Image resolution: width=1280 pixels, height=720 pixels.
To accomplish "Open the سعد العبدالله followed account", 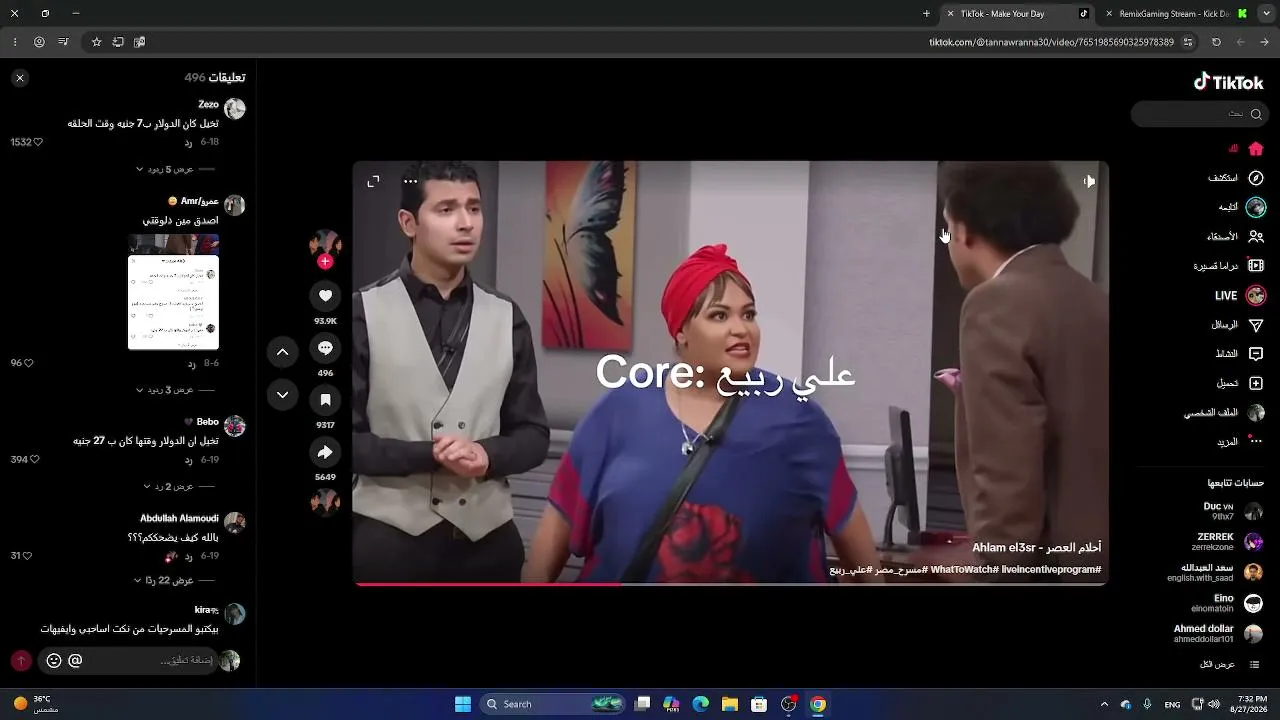I will (1215, 572).
